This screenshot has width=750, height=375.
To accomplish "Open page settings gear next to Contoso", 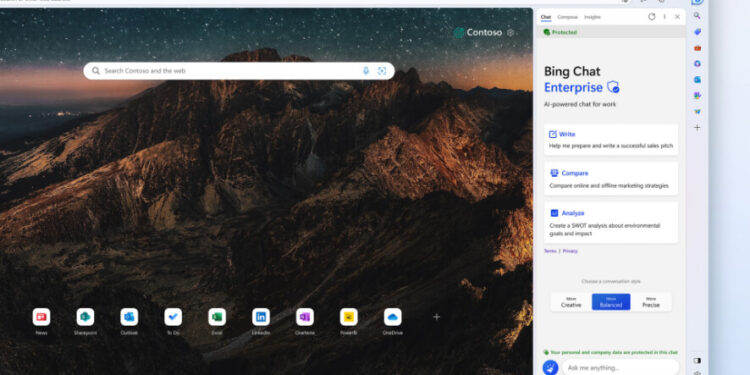I will pos(510,33).
